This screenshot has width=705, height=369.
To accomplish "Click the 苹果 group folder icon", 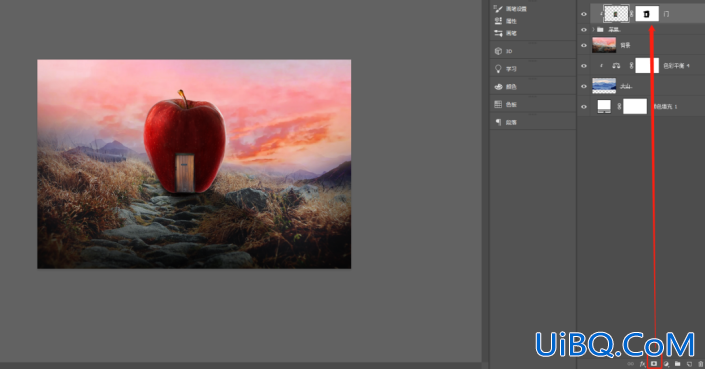I will click(600, 30).
